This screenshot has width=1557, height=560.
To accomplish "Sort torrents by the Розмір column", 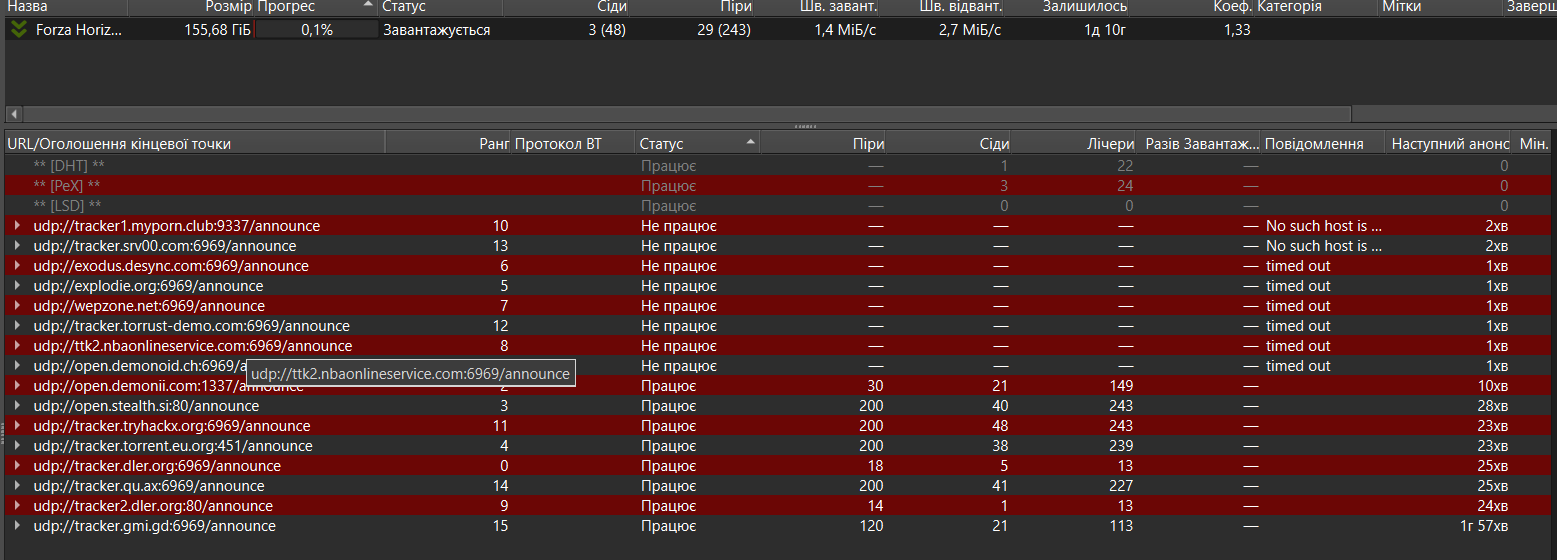I will [190, 7].
